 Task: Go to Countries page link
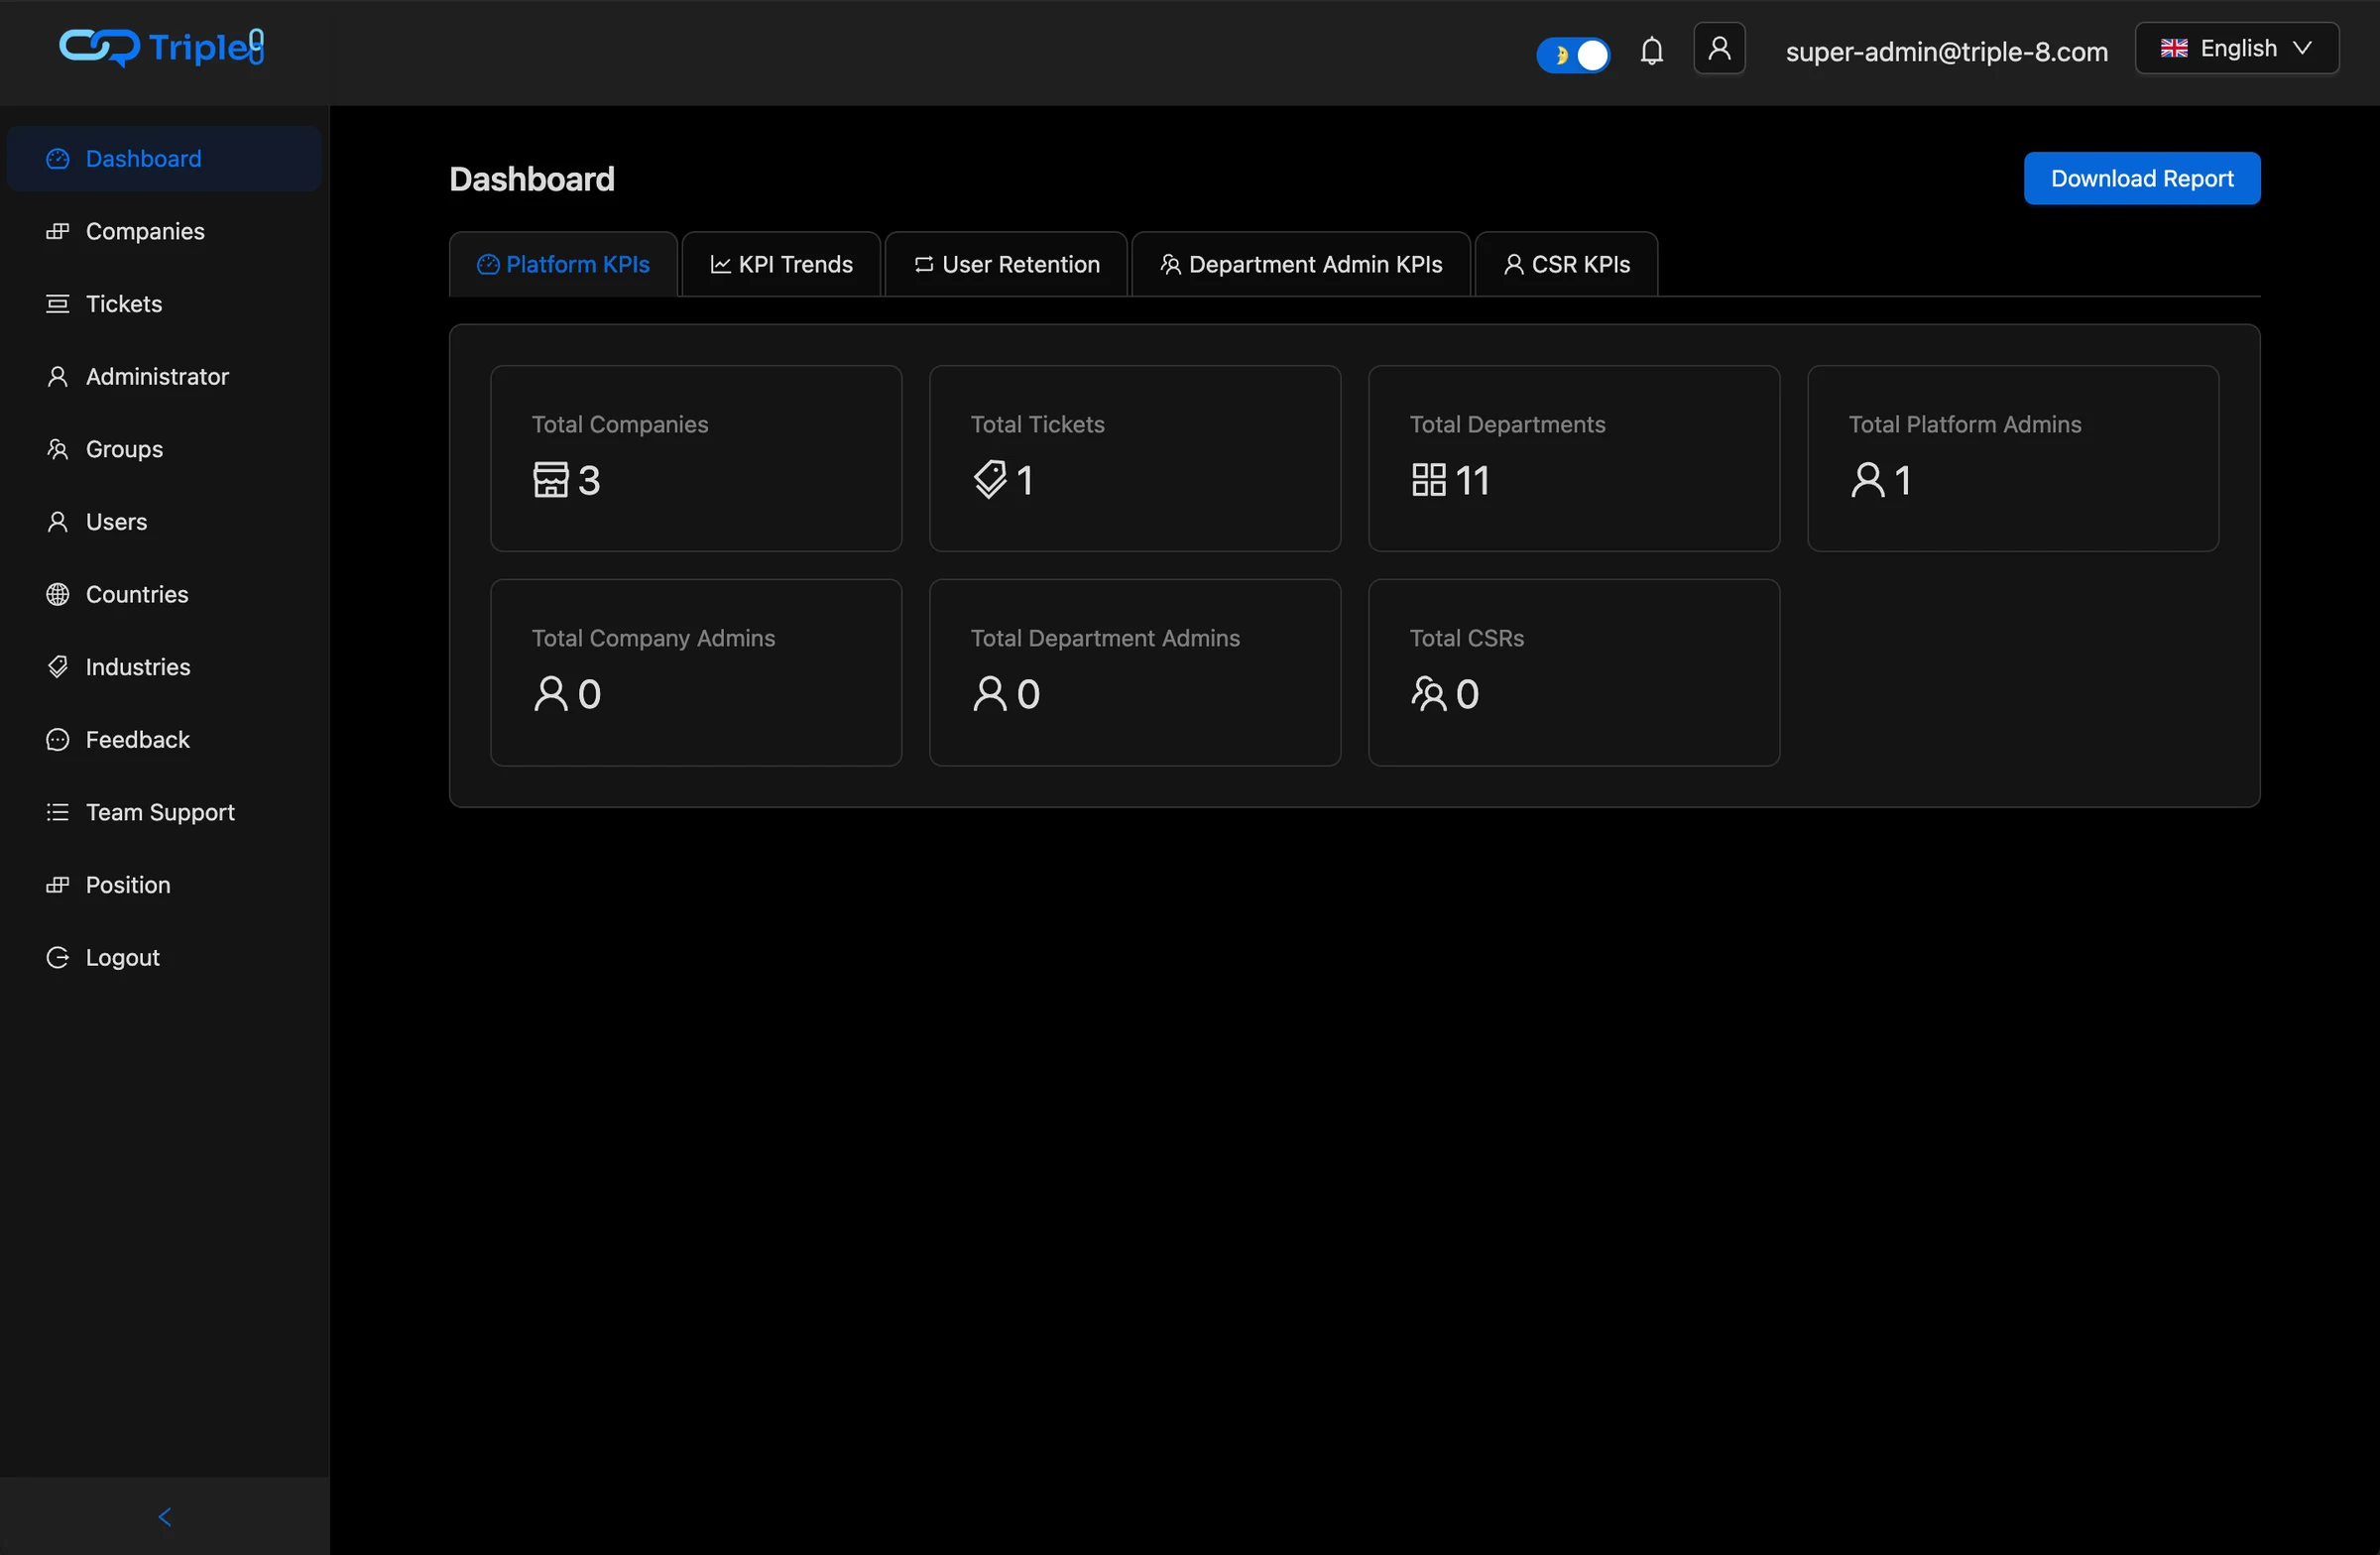[164, 594]
